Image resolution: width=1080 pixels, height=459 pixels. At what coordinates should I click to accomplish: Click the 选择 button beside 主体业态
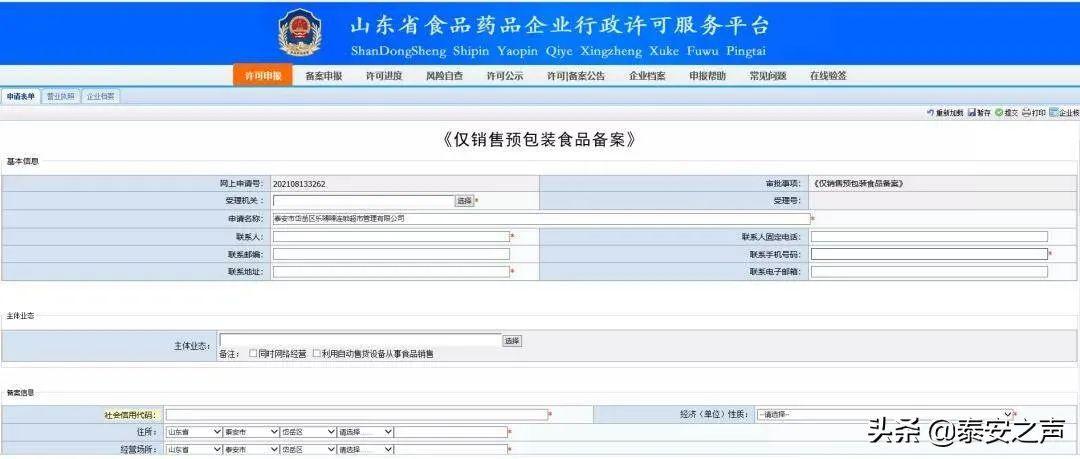tap(512, 340)
